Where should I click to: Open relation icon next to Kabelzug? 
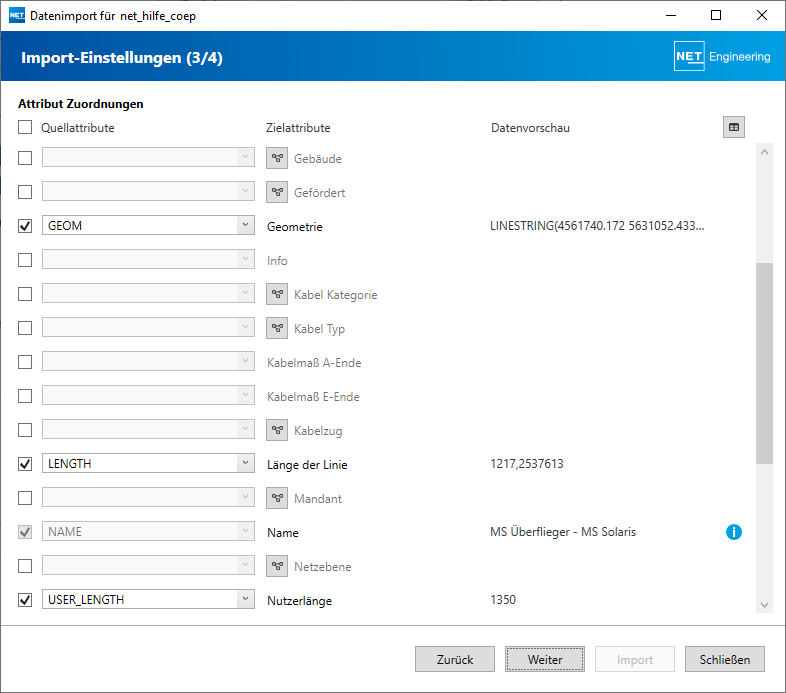tap(277, 430)
